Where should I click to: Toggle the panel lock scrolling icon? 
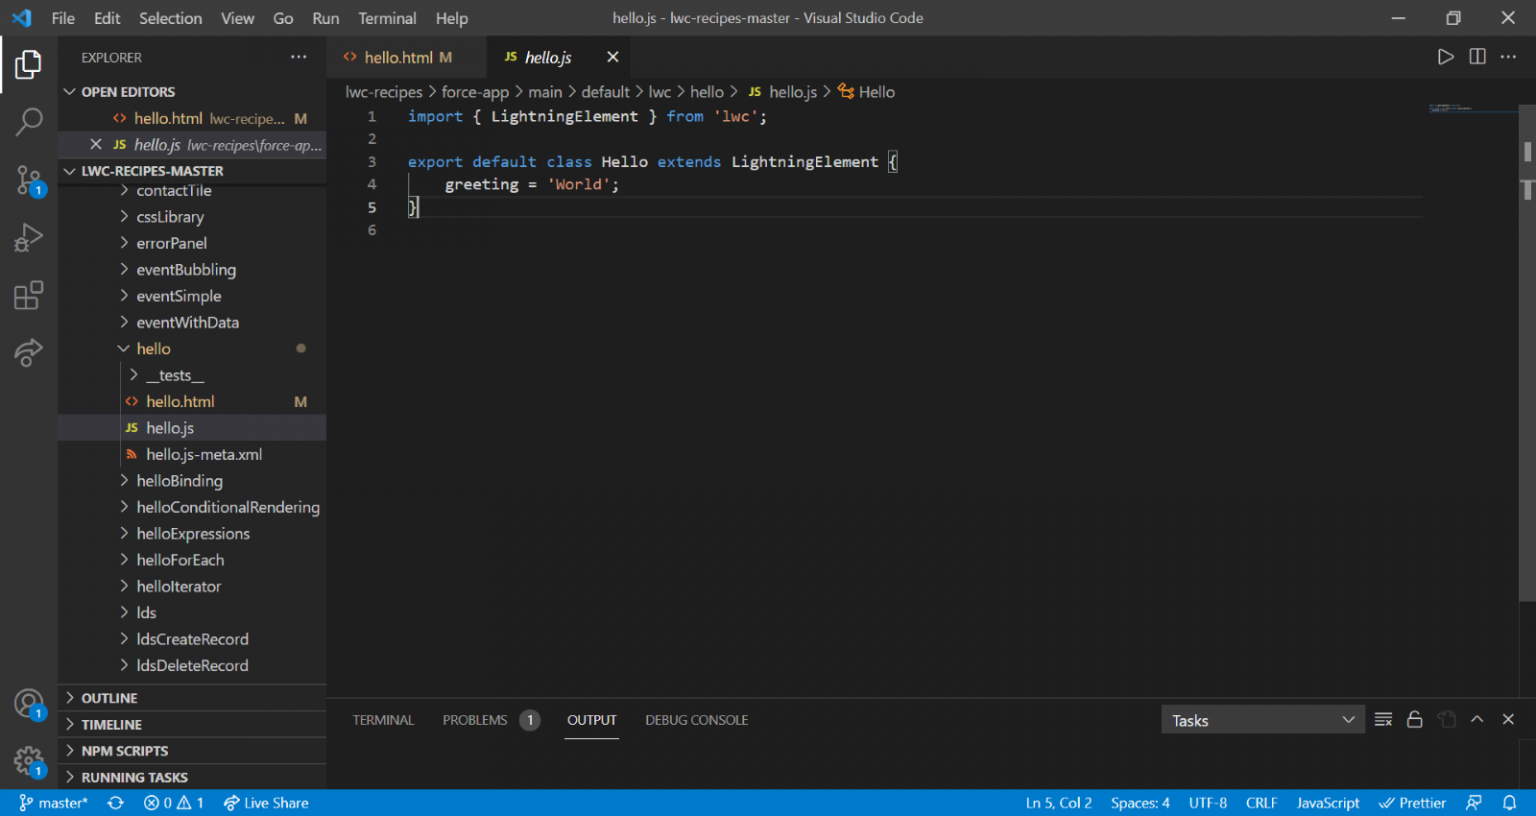click(1414, 719)
